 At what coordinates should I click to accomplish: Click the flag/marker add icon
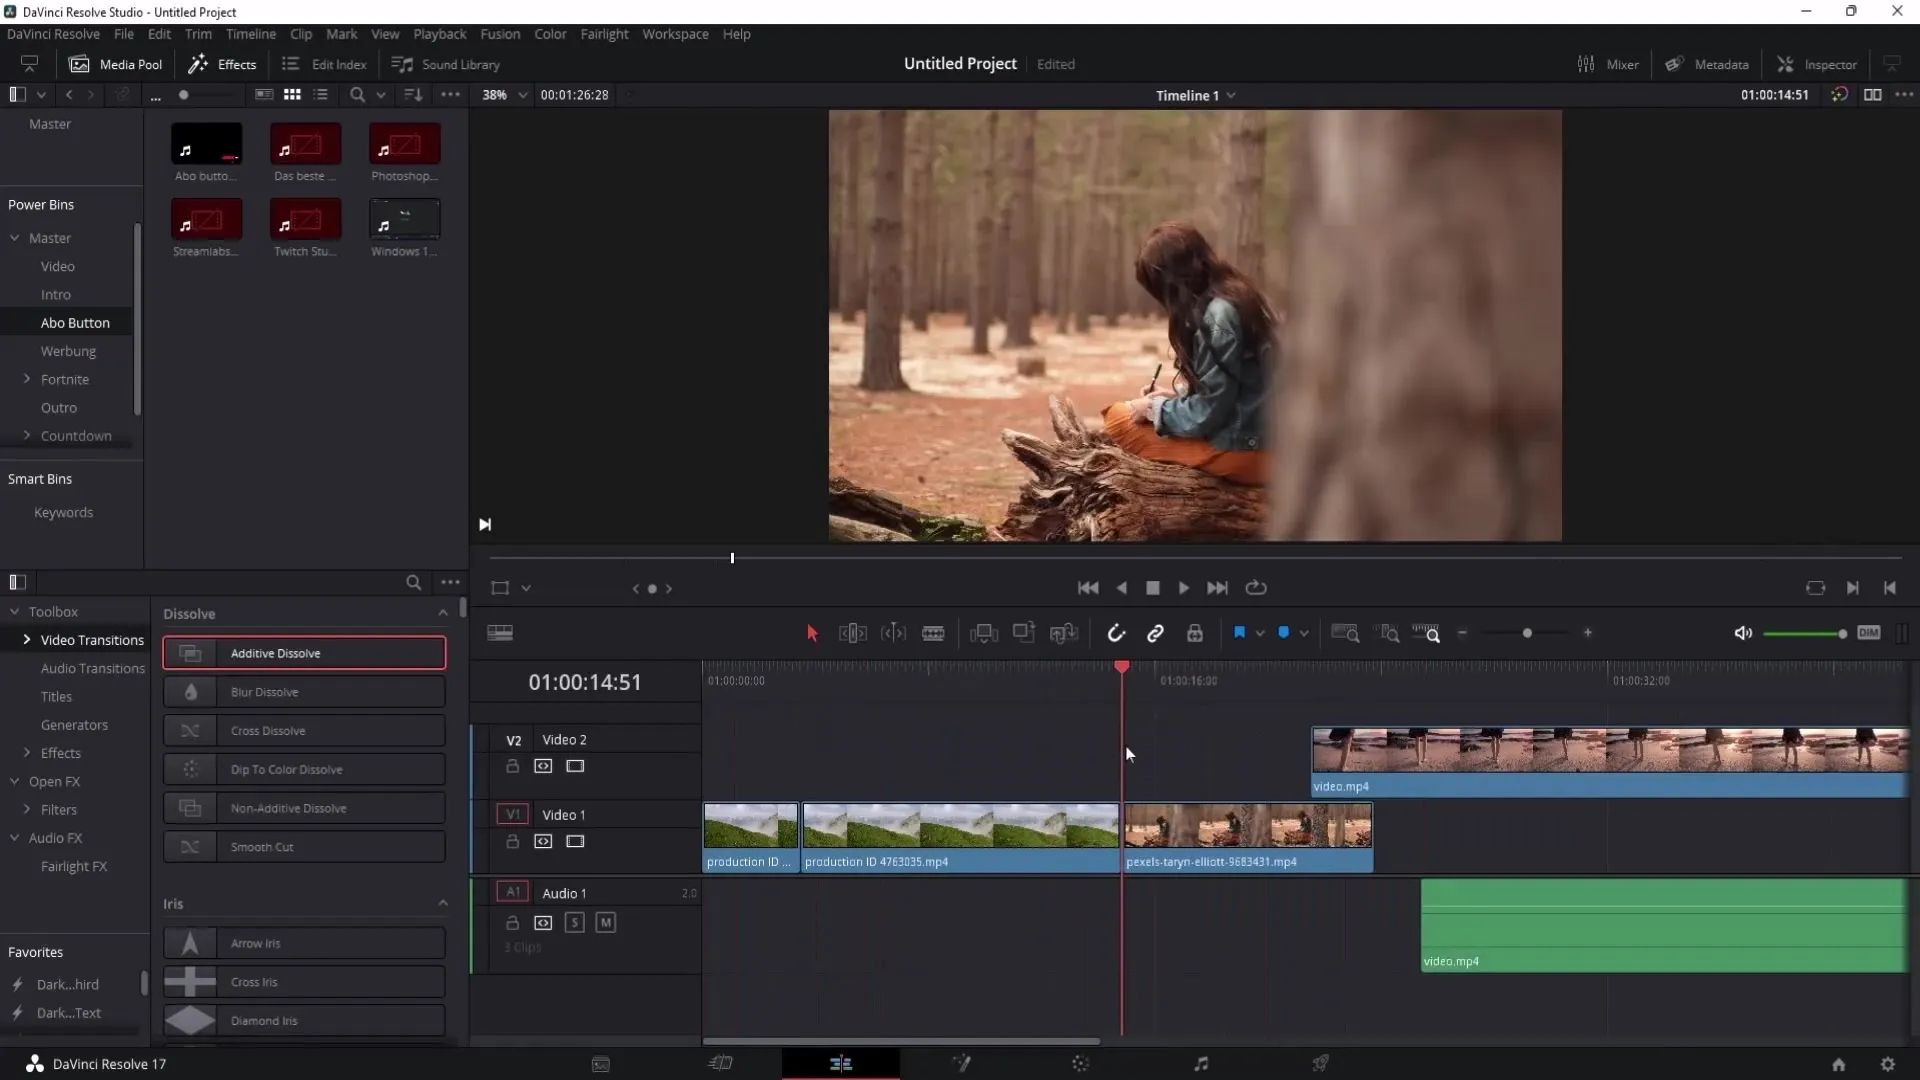tap(1240, 634)
